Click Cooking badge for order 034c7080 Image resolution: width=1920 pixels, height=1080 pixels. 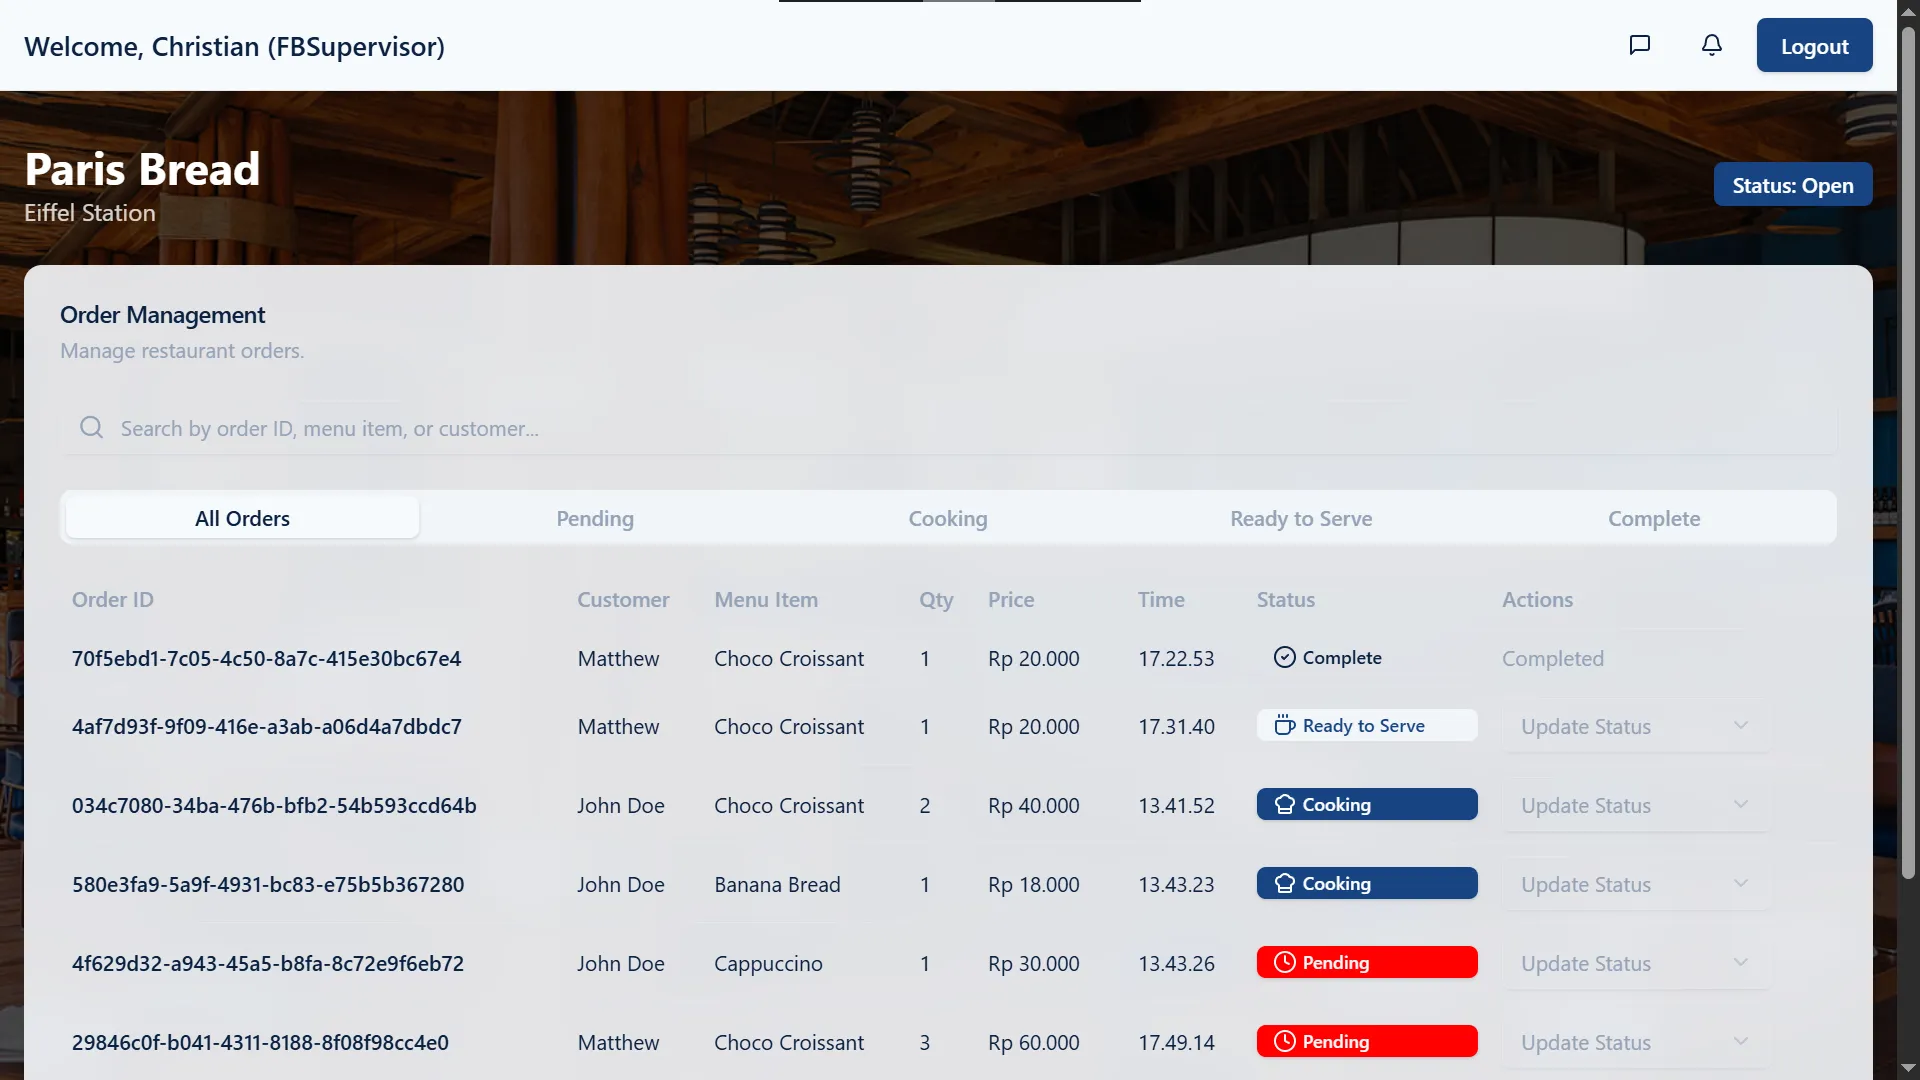[1366, 805]
